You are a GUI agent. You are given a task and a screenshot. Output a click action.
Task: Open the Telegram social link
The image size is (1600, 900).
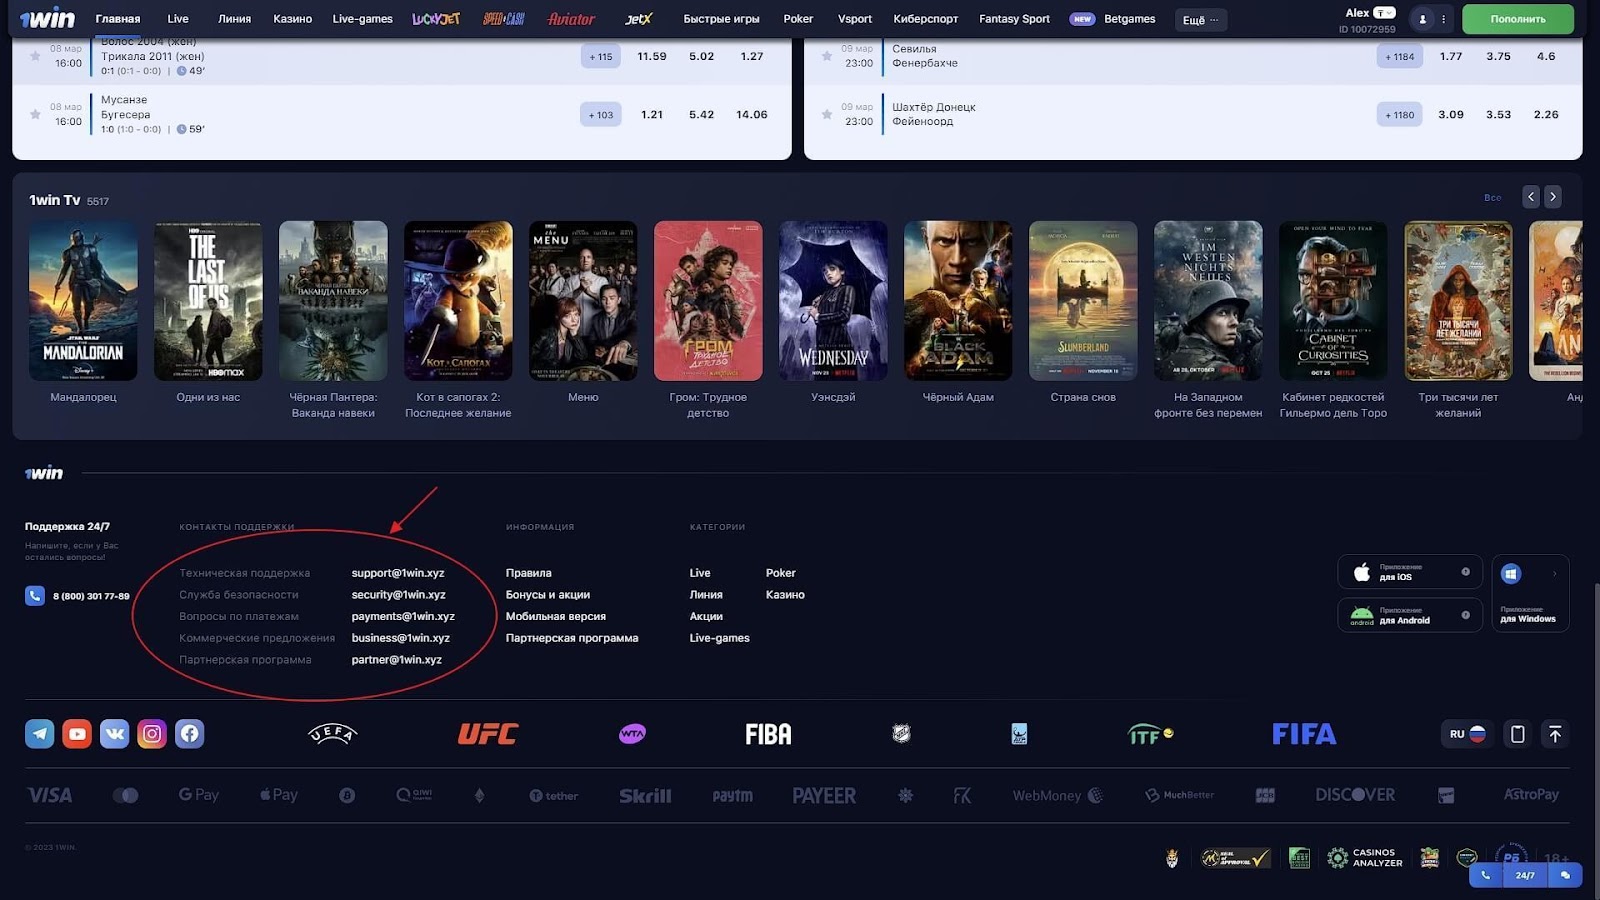click(x=40, y=734)
